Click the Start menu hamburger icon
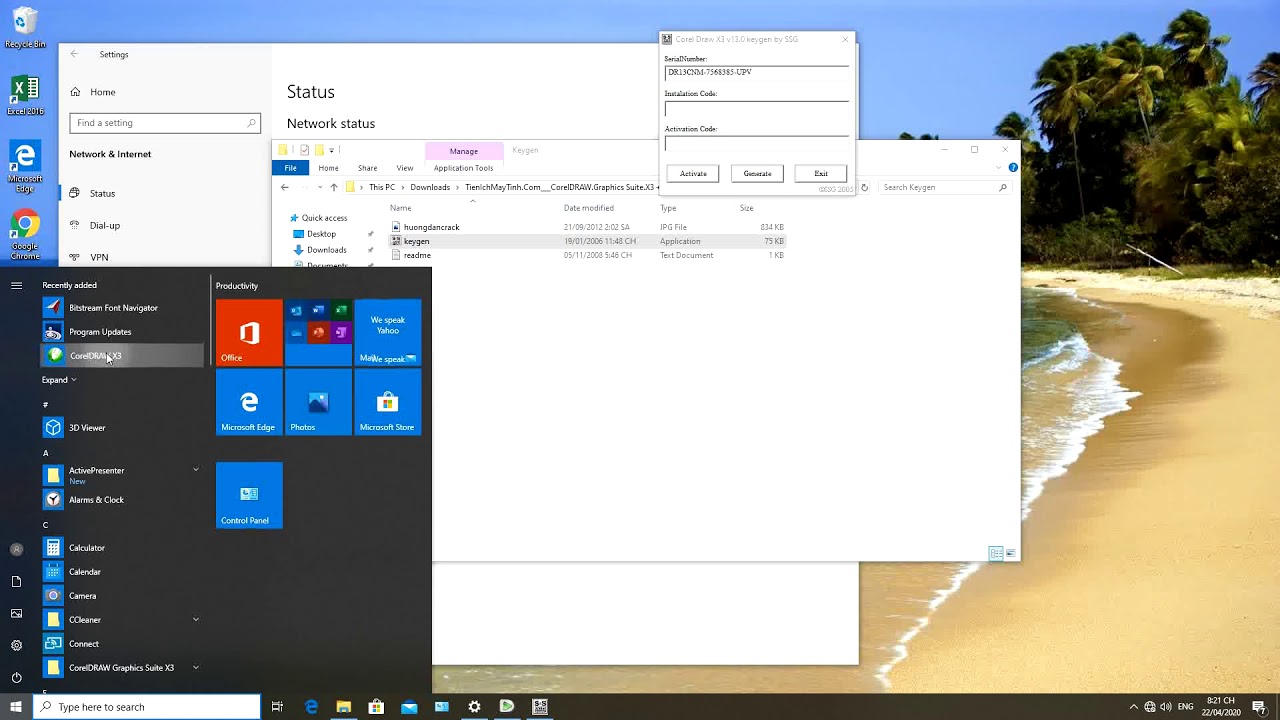This screenshot has height=720, width=1280. coord(16,286)
